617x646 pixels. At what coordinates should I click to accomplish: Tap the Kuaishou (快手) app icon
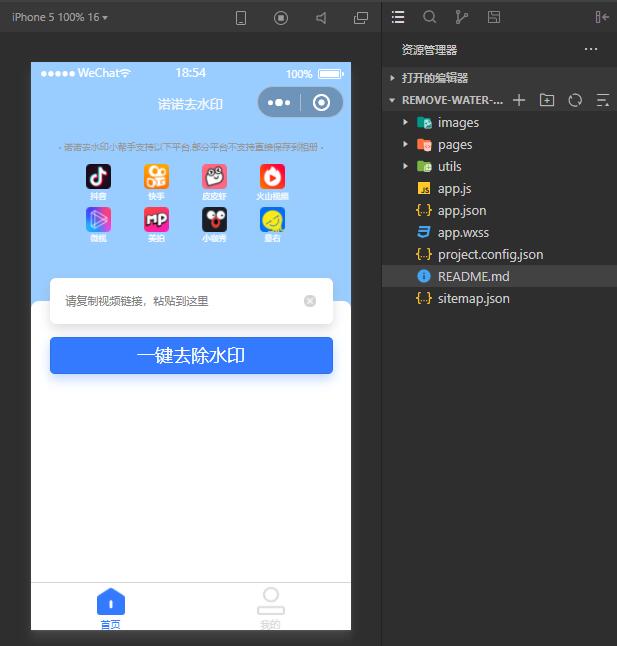(x=156, y=177)
